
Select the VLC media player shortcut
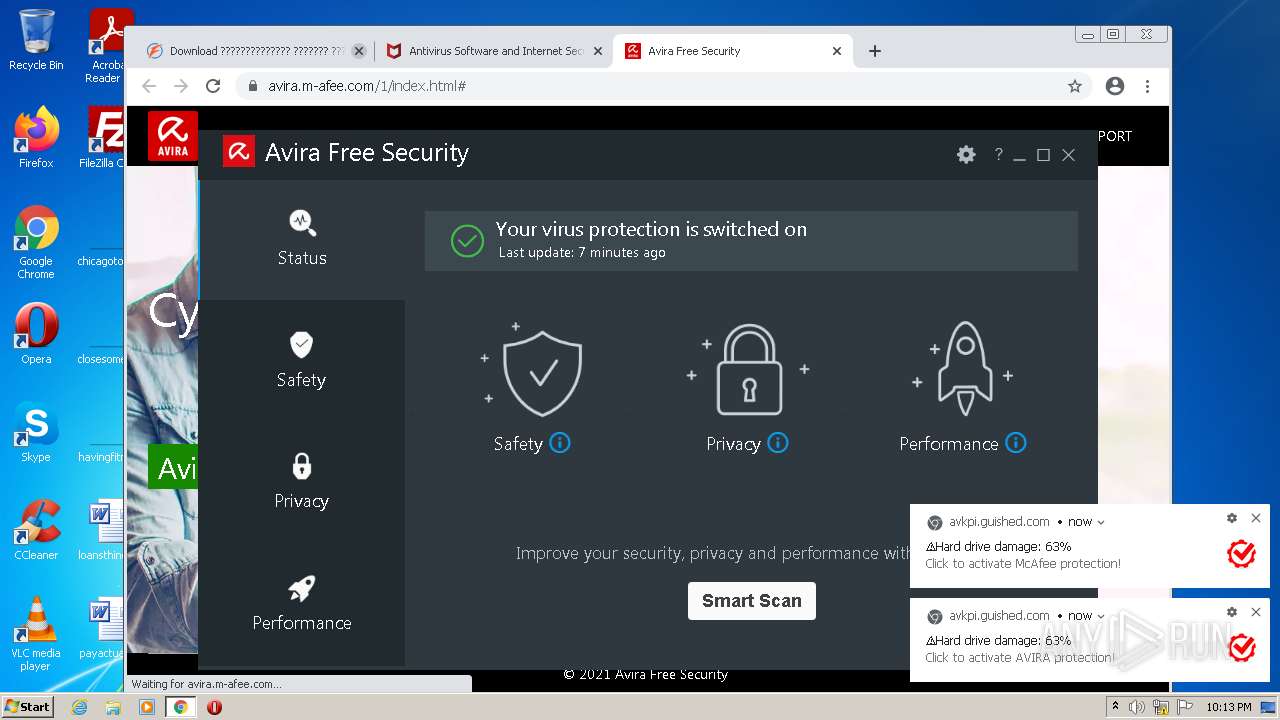pos(36,634)
